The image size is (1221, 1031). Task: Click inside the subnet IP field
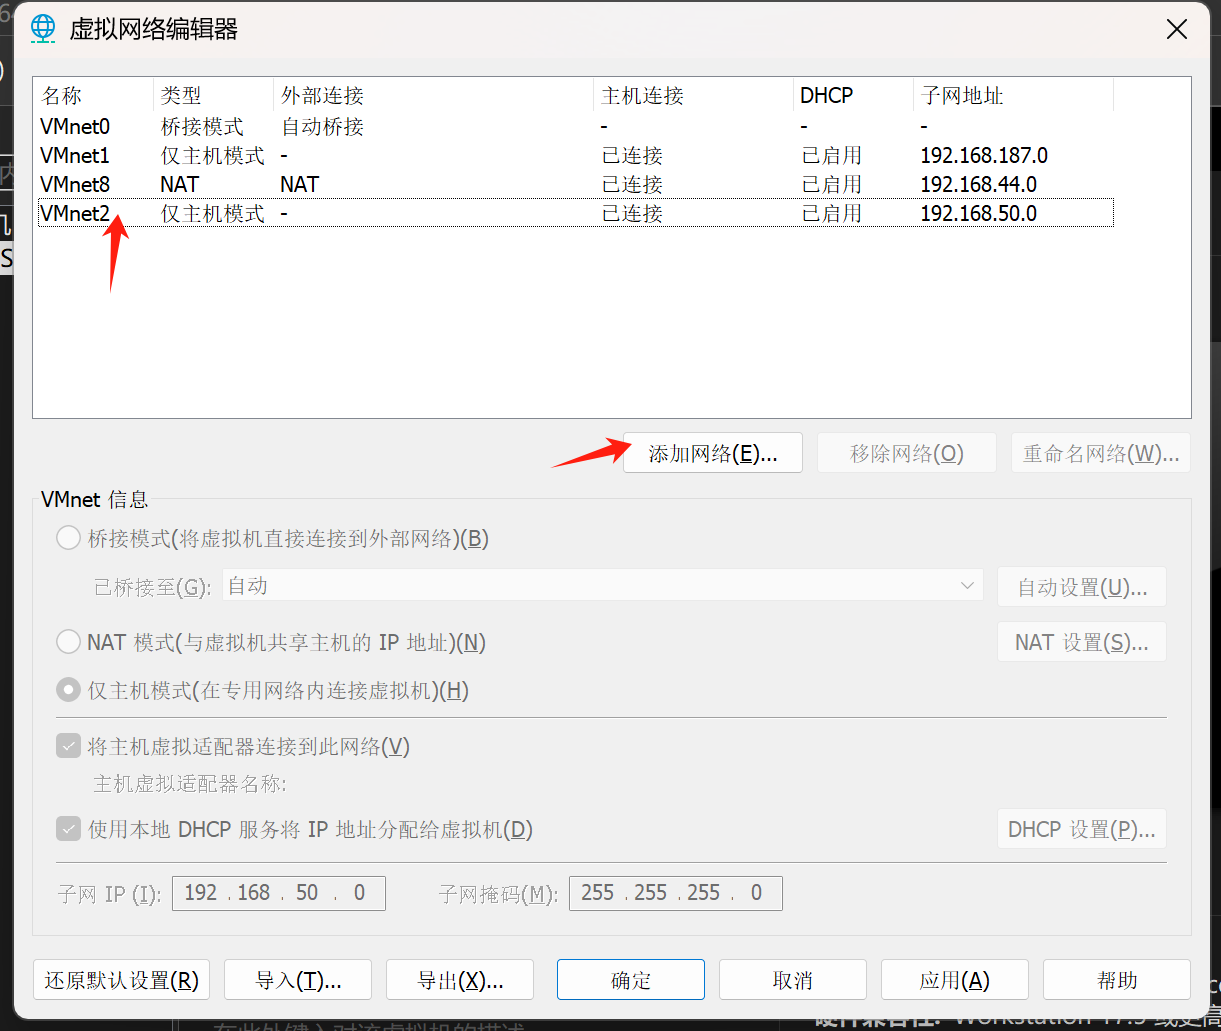278,892
